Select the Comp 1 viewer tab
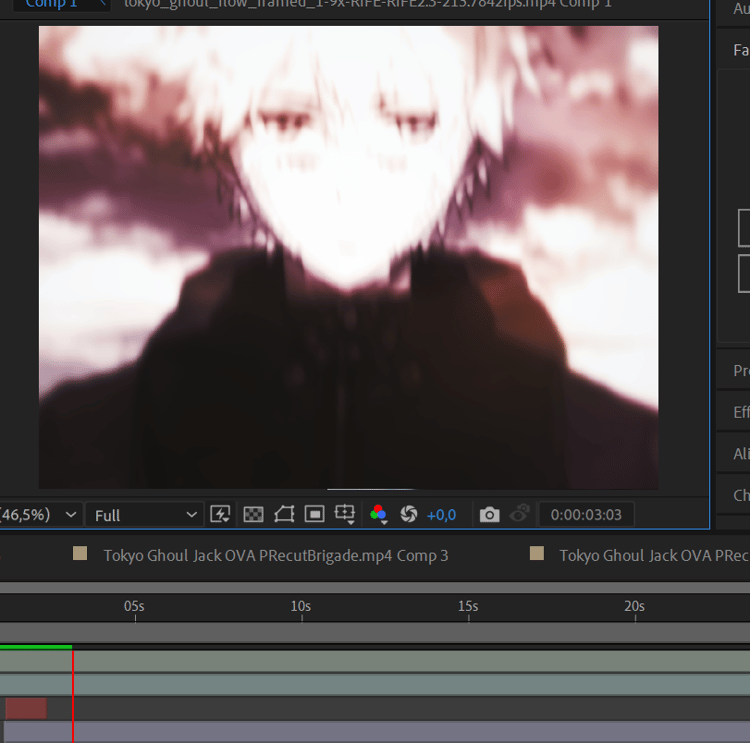Viewport: 750px width, 743px height. (x=52, y=4)
